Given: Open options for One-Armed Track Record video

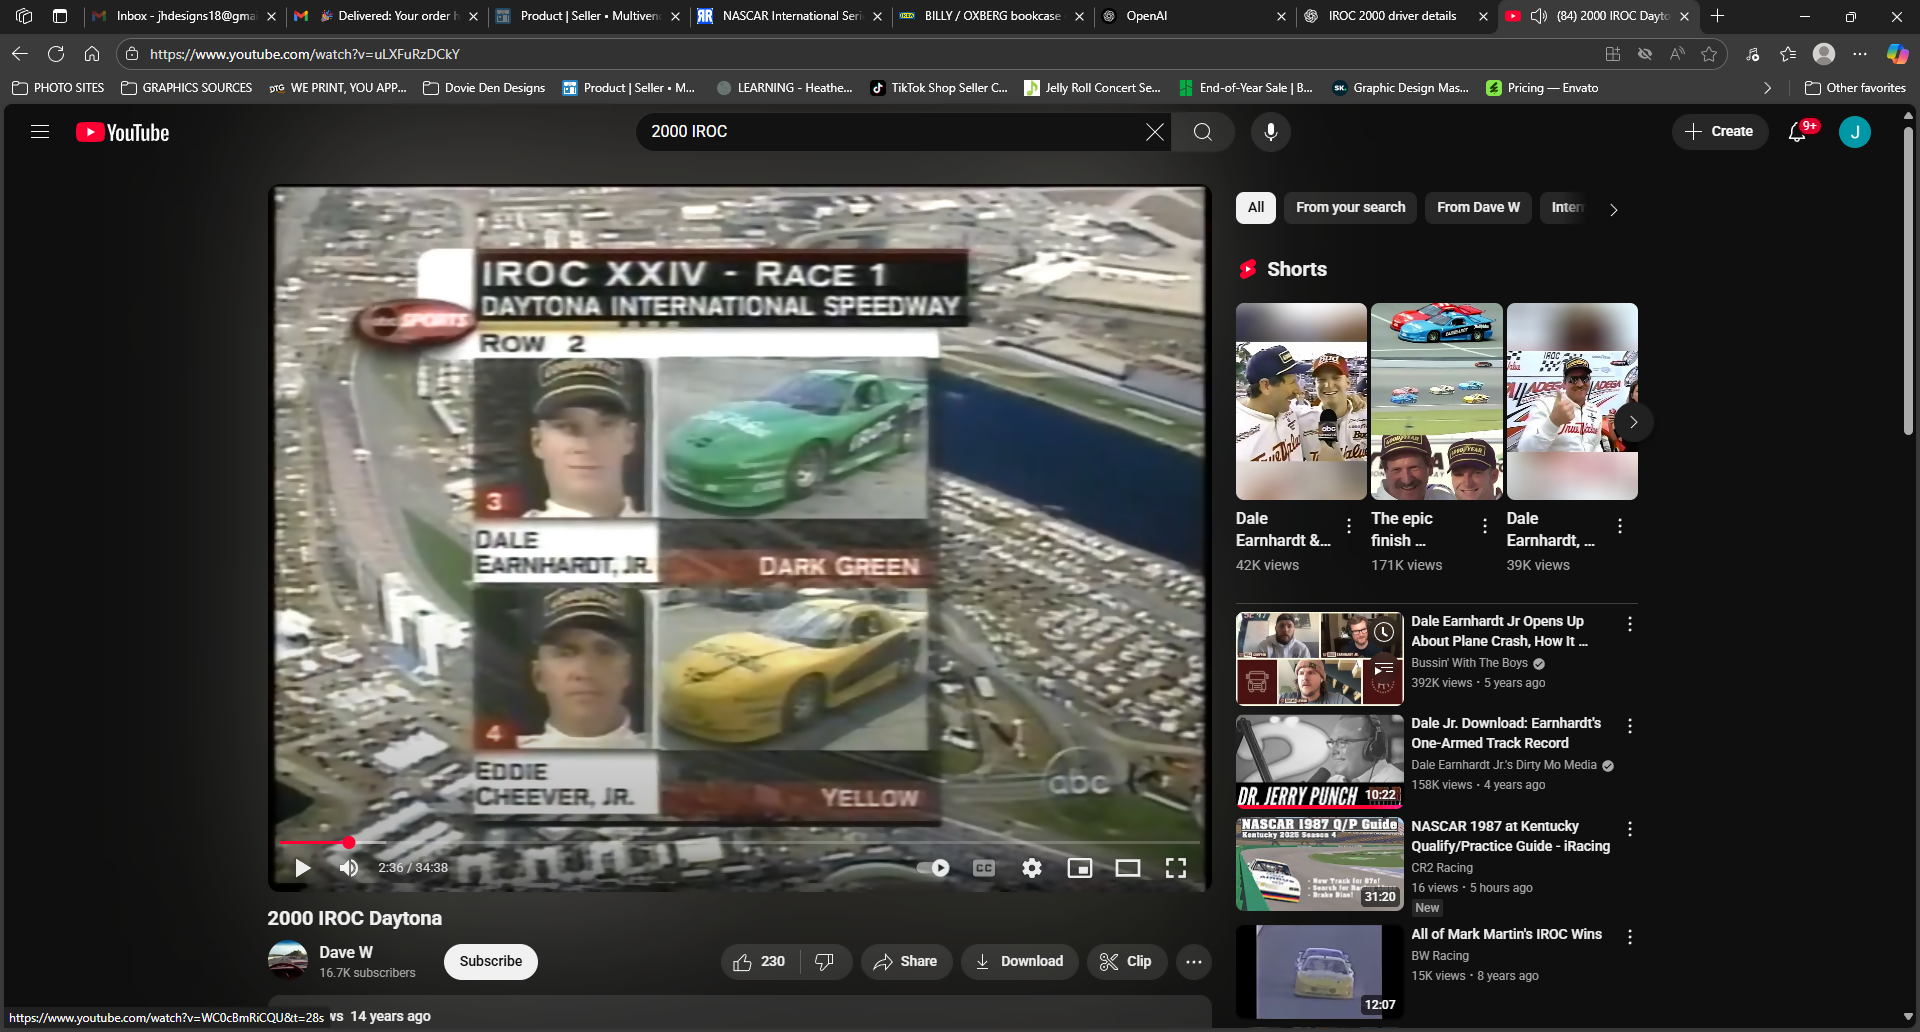Looking at the screenshot, I should (x=1630, y=726).
